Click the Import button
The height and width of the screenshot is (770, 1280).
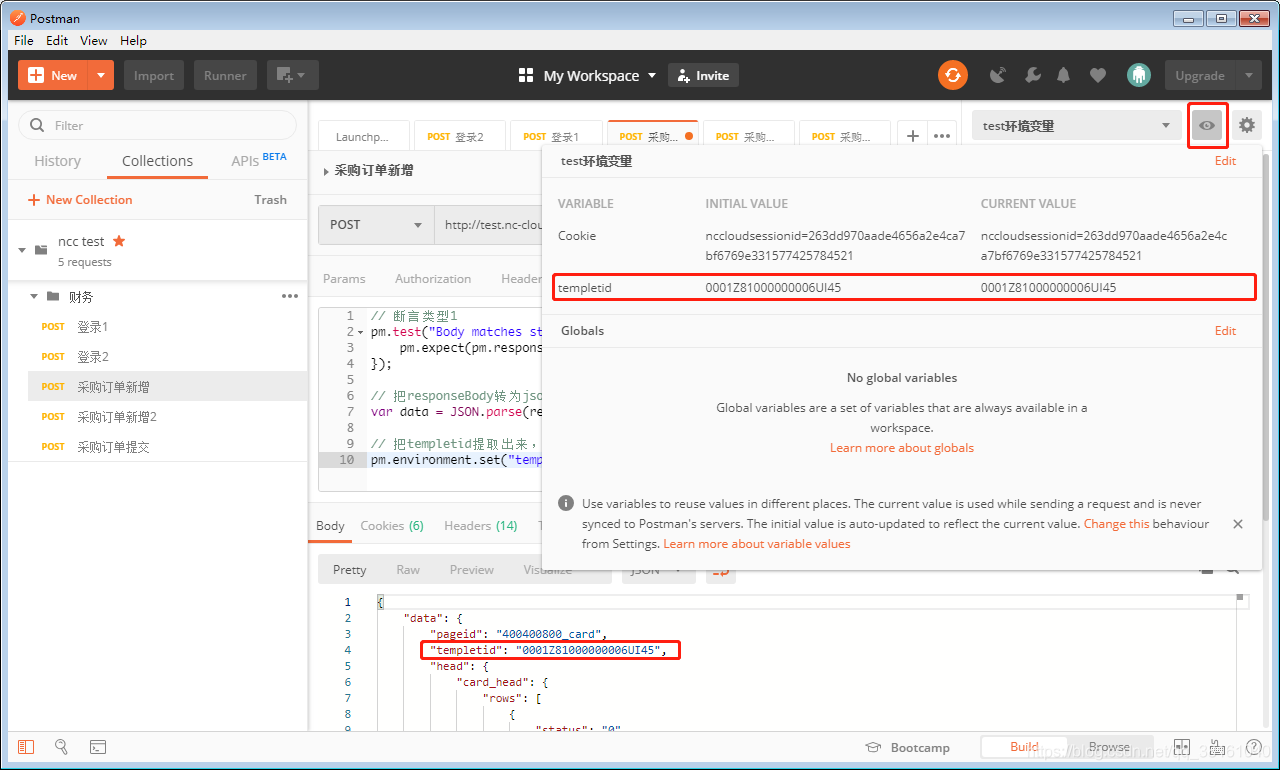[x=154, y=75]
